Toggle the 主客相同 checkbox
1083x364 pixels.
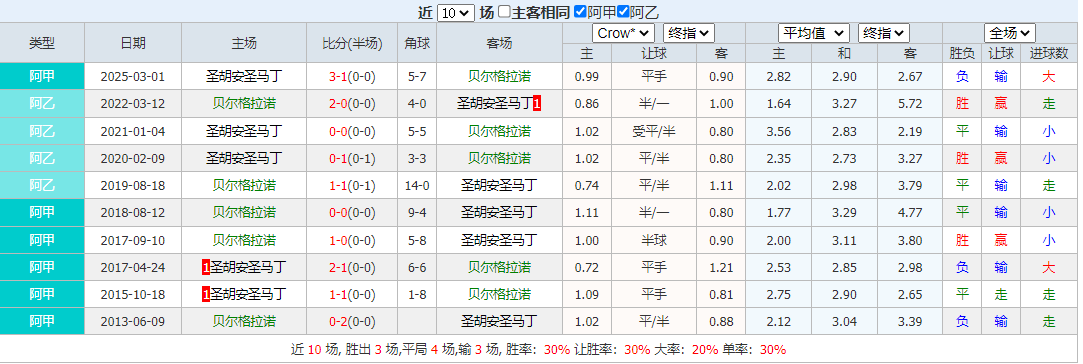[504, 12]
